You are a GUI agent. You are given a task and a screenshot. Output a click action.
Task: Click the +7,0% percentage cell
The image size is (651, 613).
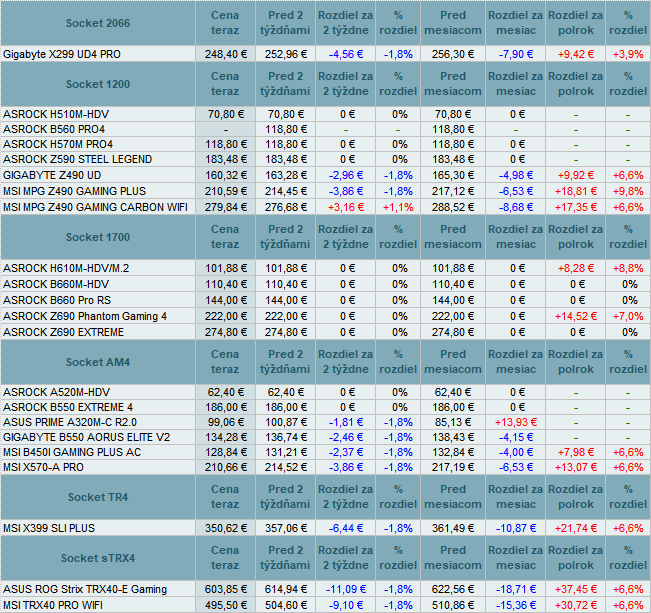[x=628, y=316]
